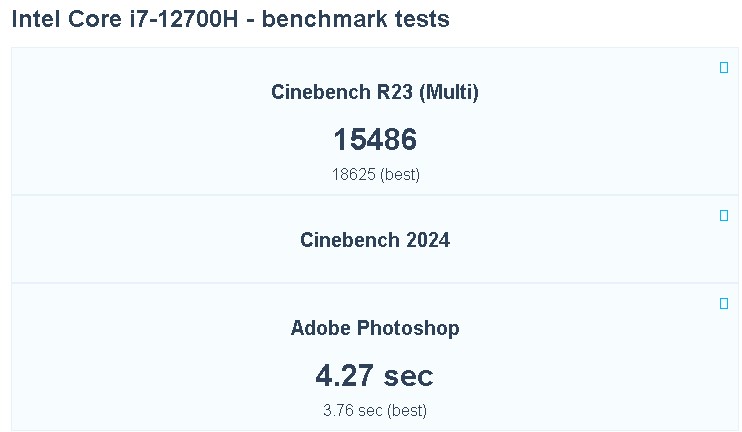Click the word "Adobe" in card title

321,328
